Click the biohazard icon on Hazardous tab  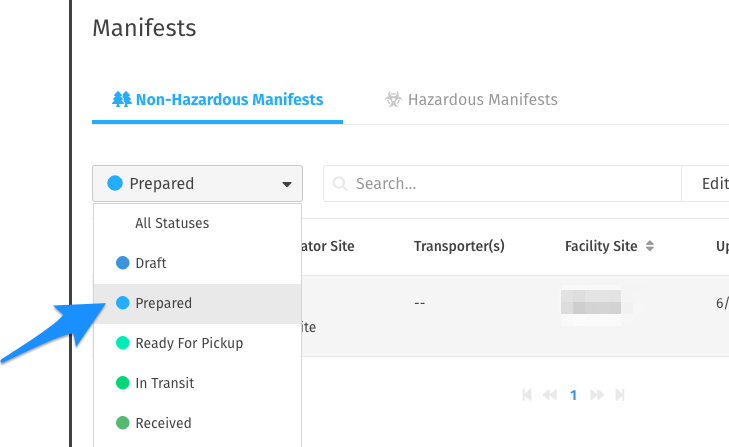[393, 100]
